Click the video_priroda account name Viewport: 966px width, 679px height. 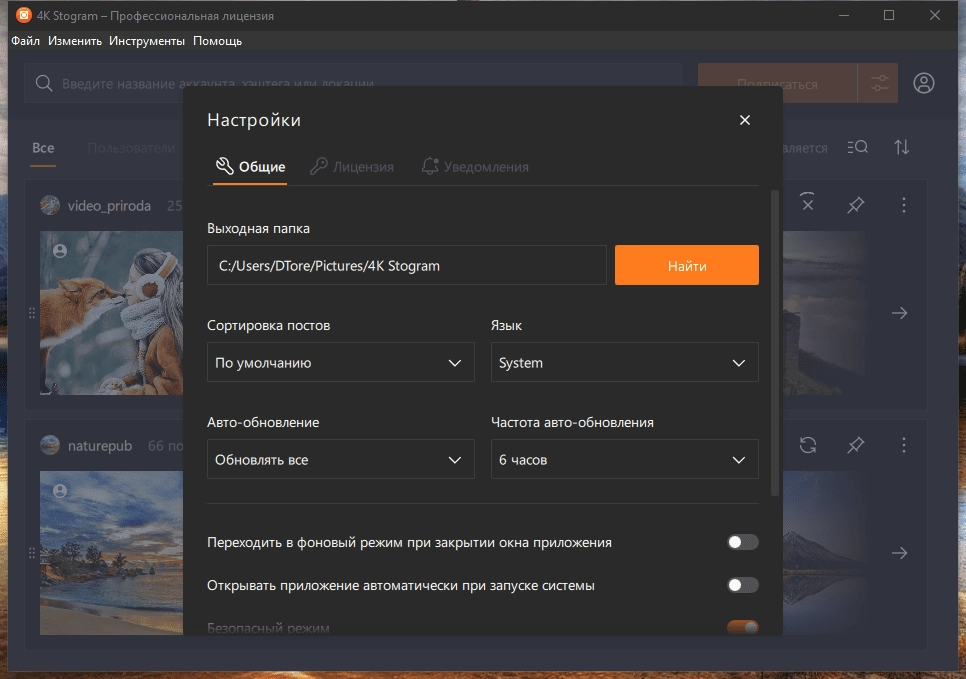pos(109,206)
